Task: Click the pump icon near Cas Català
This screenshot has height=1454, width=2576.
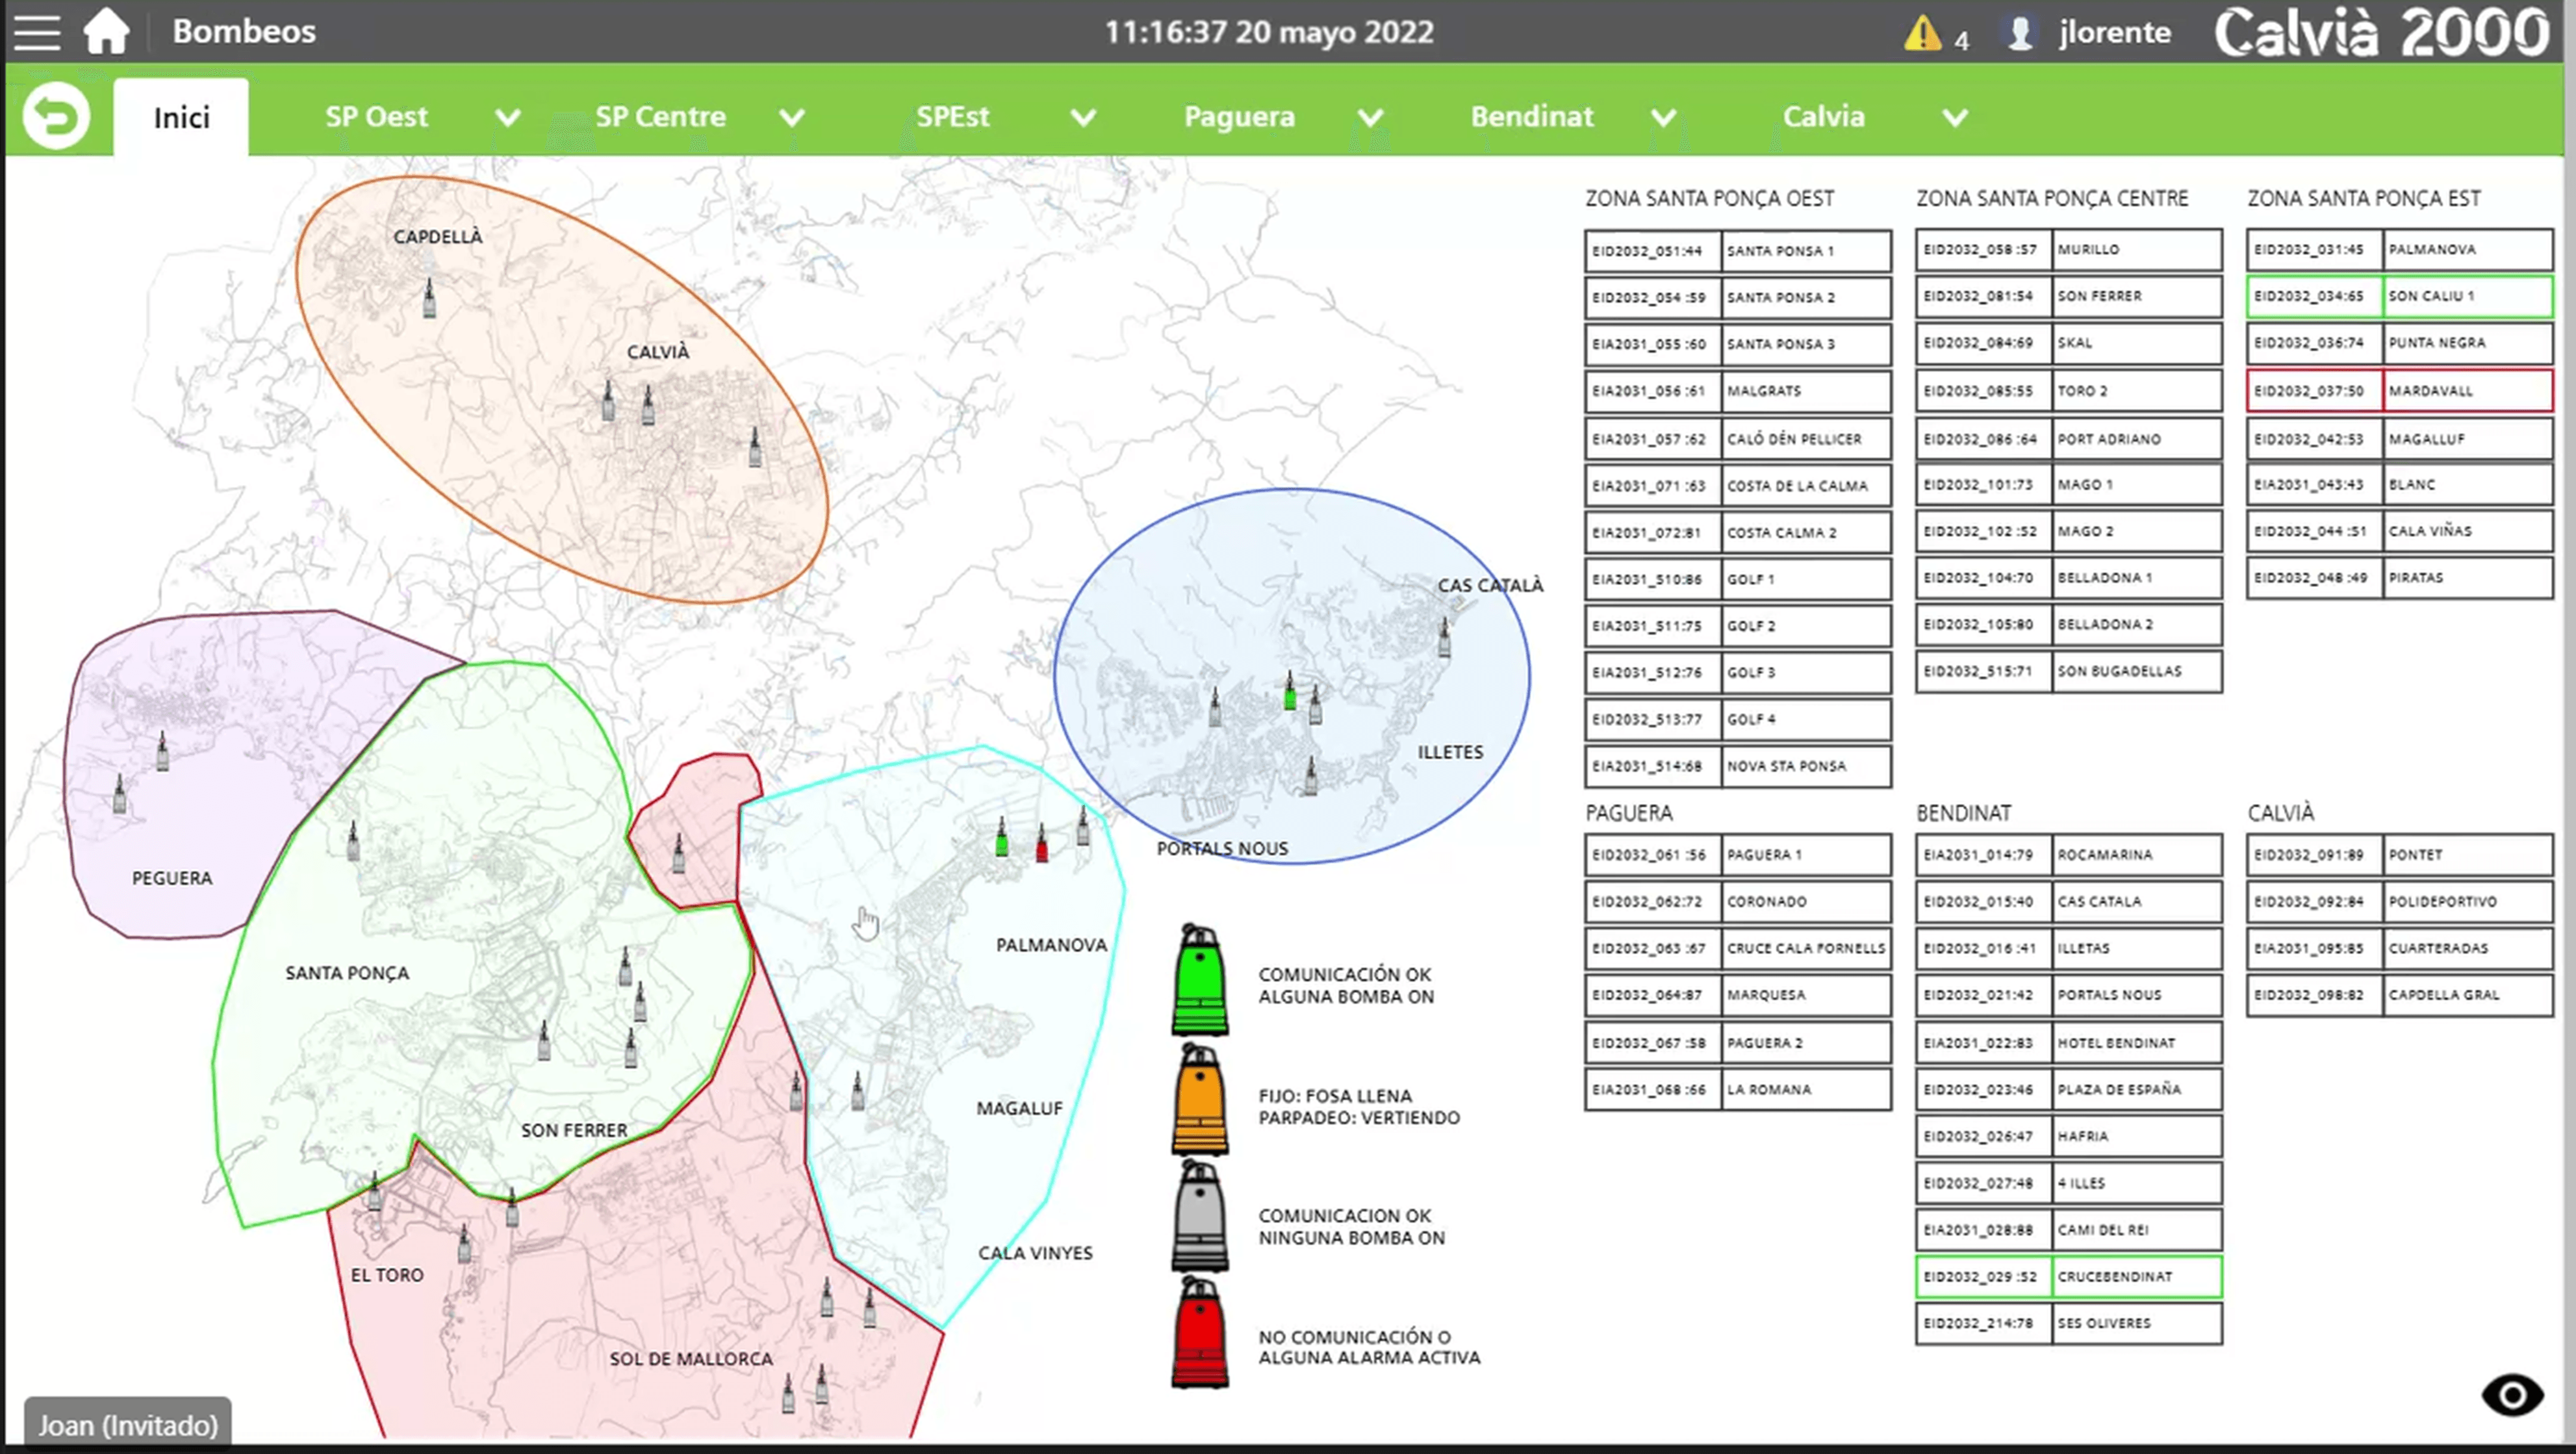Action: tap(1444, 637)
